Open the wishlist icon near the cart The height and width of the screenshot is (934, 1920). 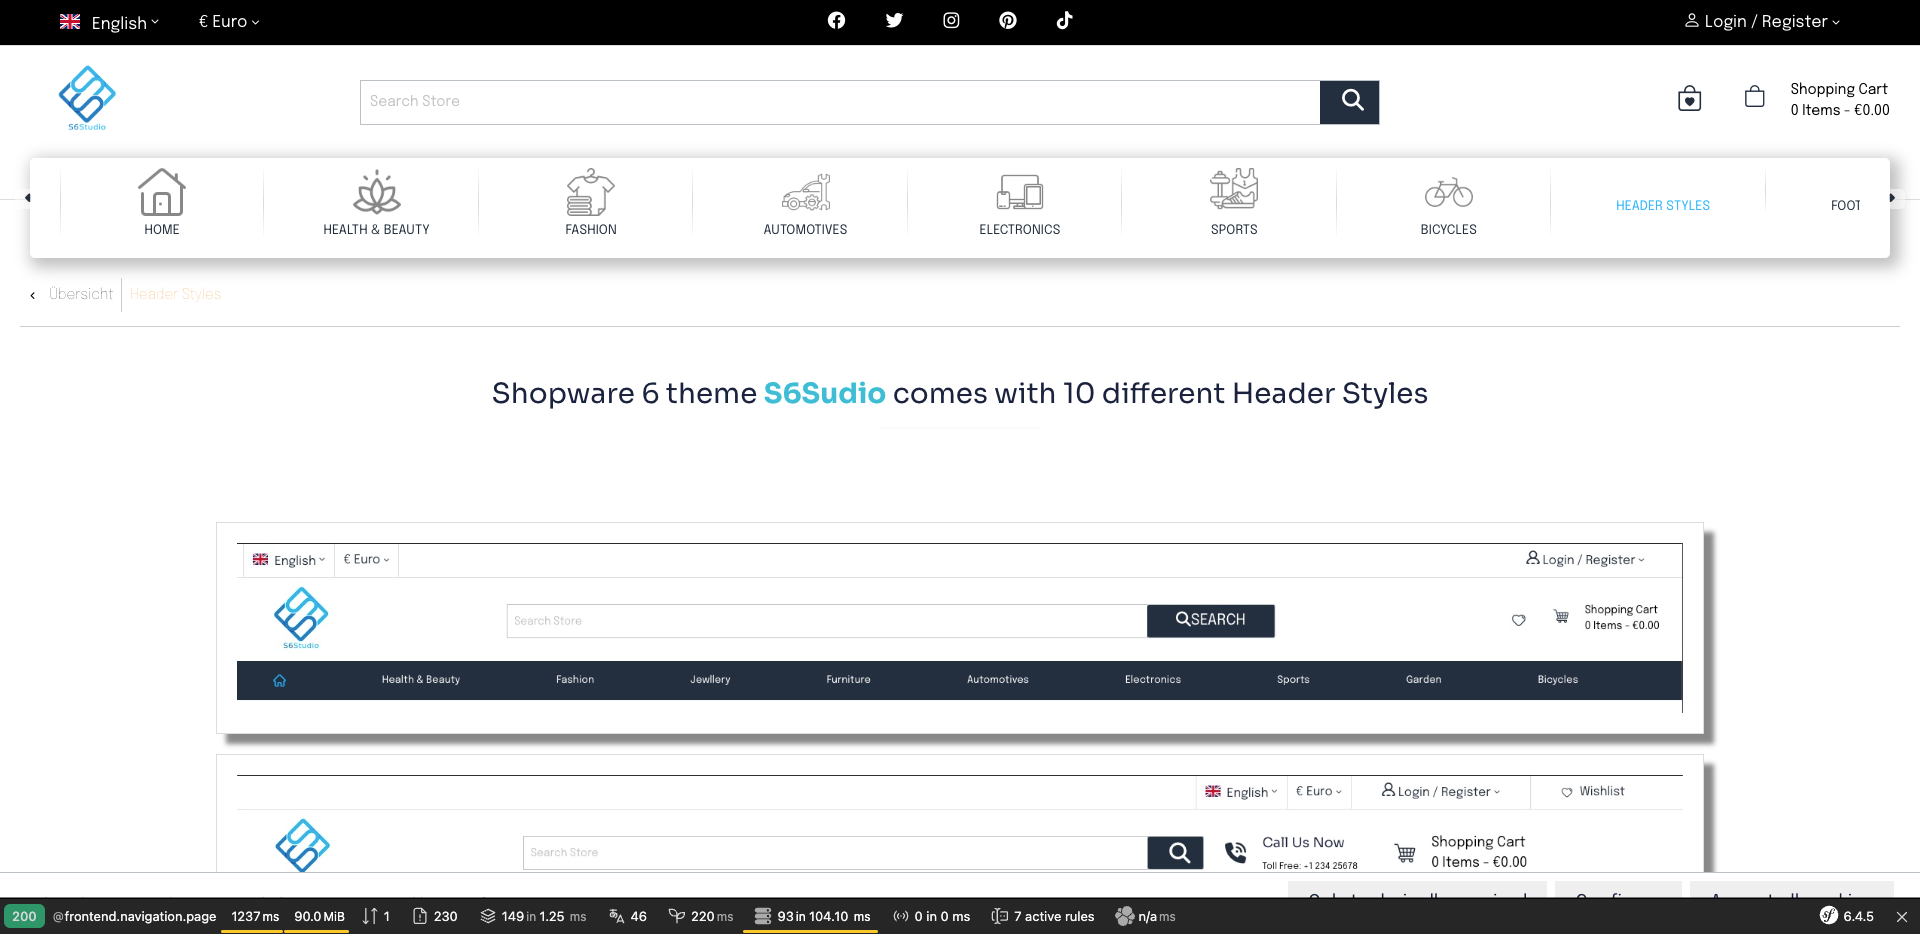click(x=1689, y=98)
